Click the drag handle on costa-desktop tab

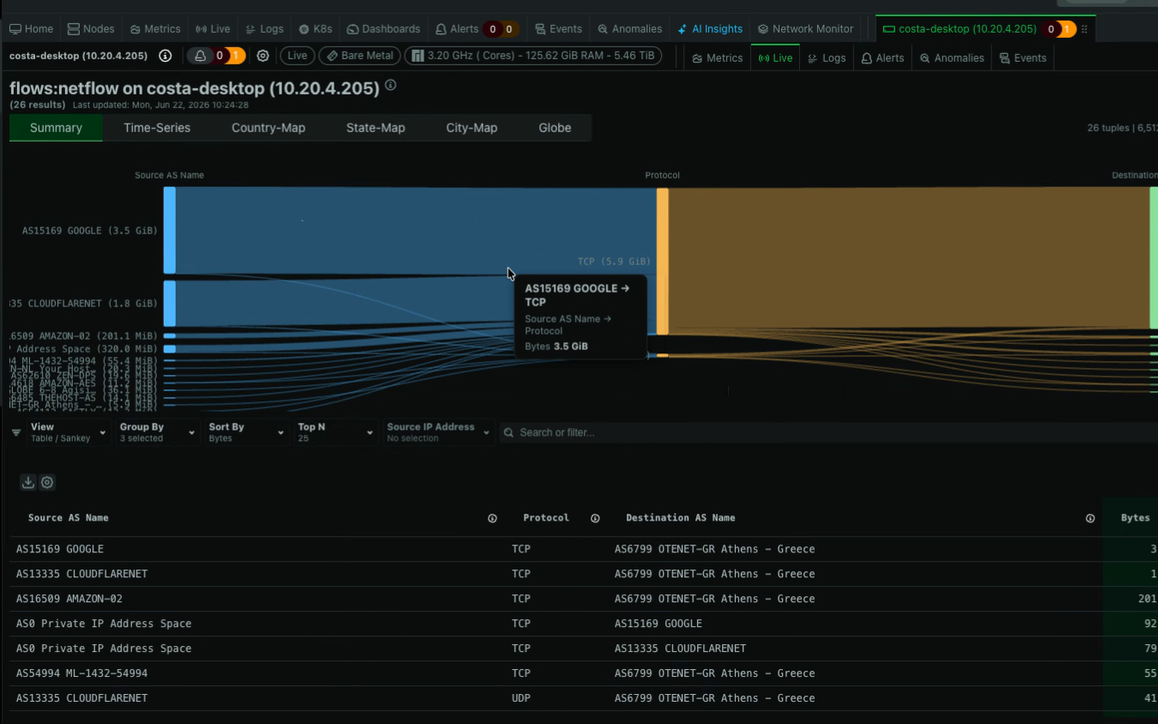point(1084,29)
